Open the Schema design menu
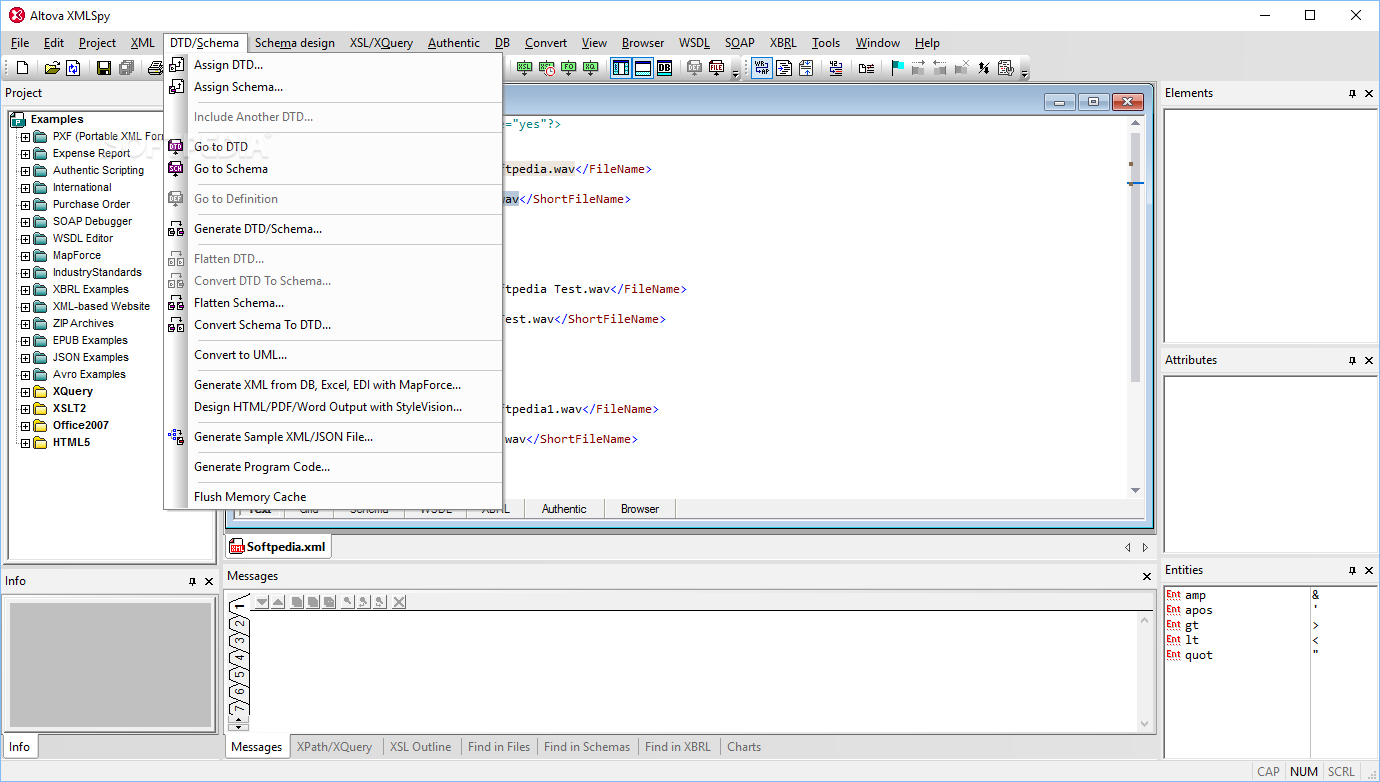Viewport: 1380px width, 782px height. [x=295, y=43]
